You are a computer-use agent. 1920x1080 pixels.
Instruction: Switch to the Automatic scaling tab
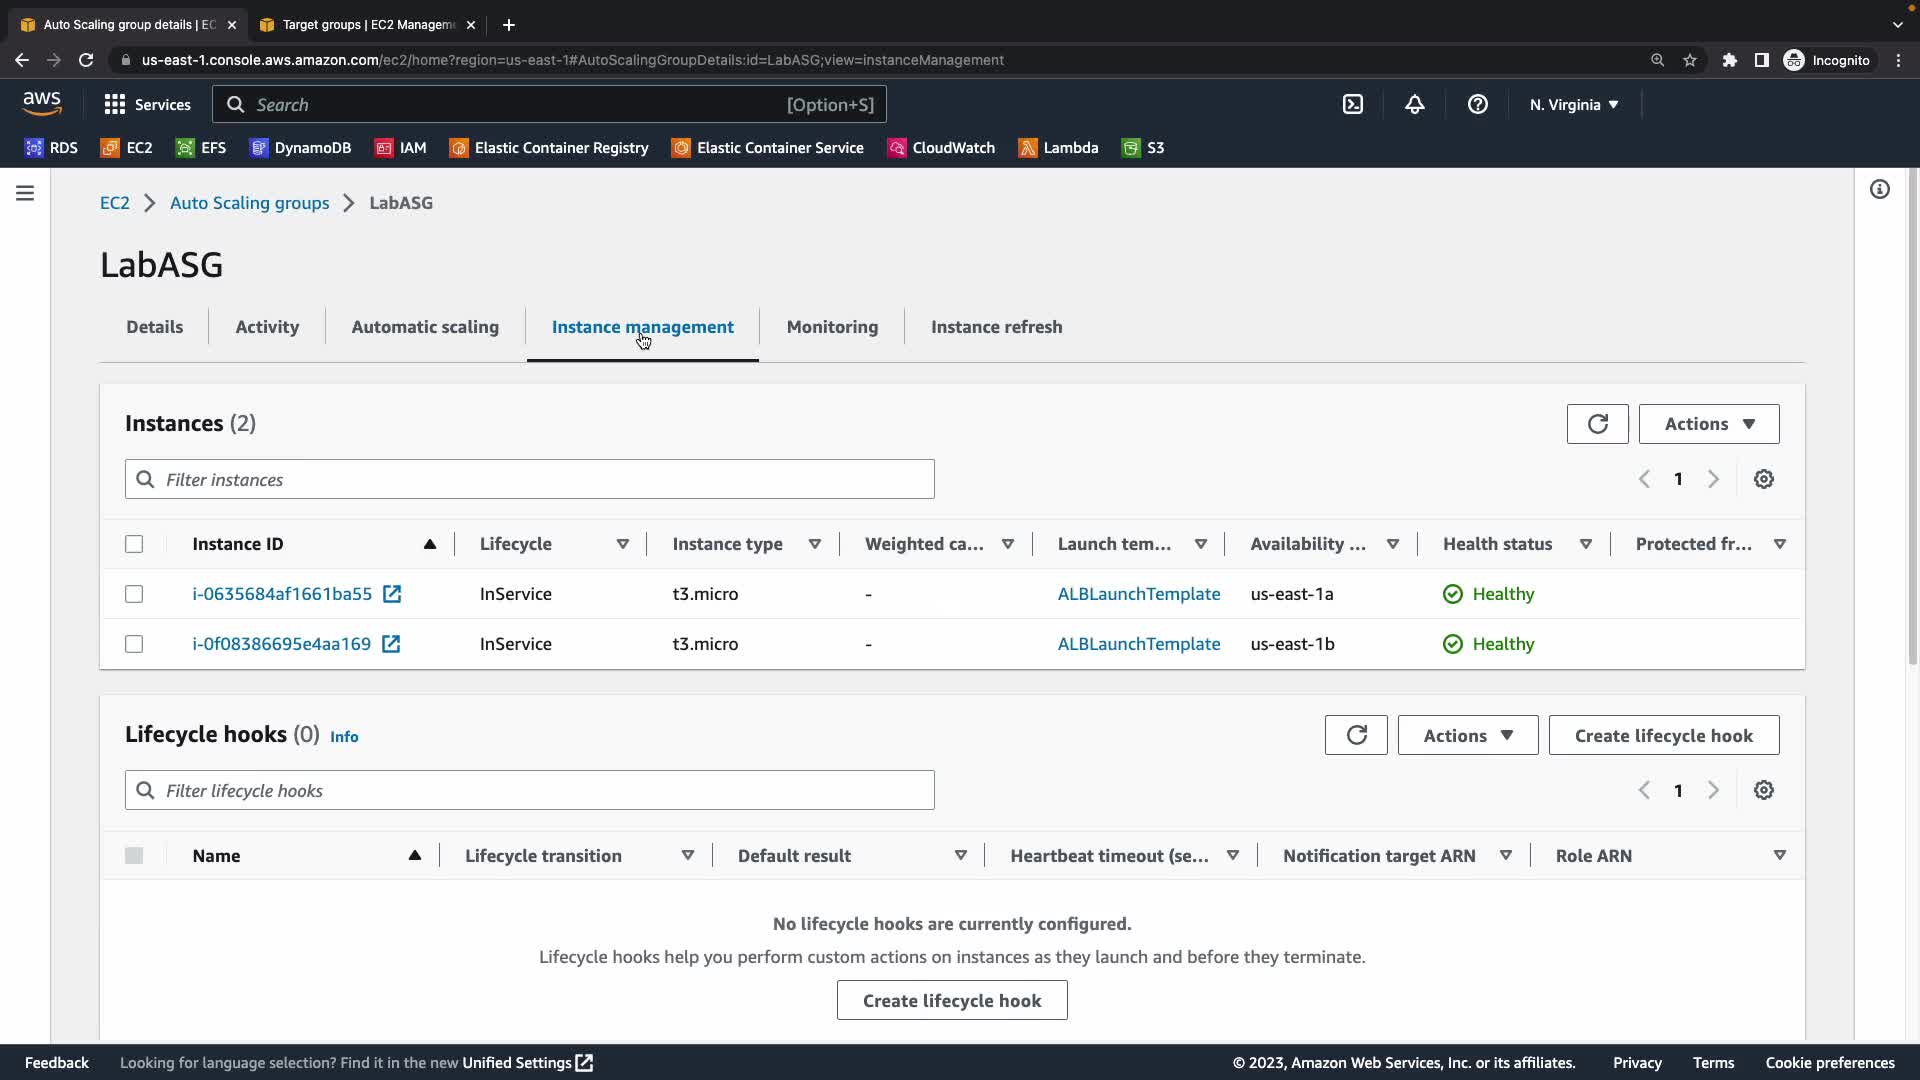tap(425, 327)
